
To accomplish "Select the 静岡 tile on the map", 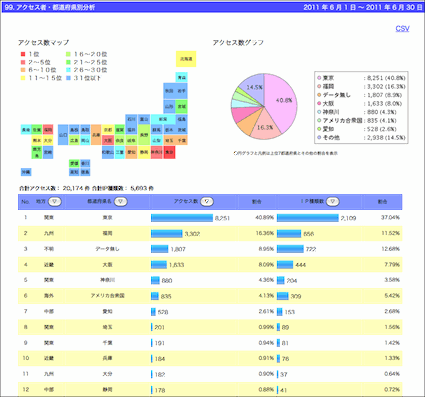I will [144, 152].
